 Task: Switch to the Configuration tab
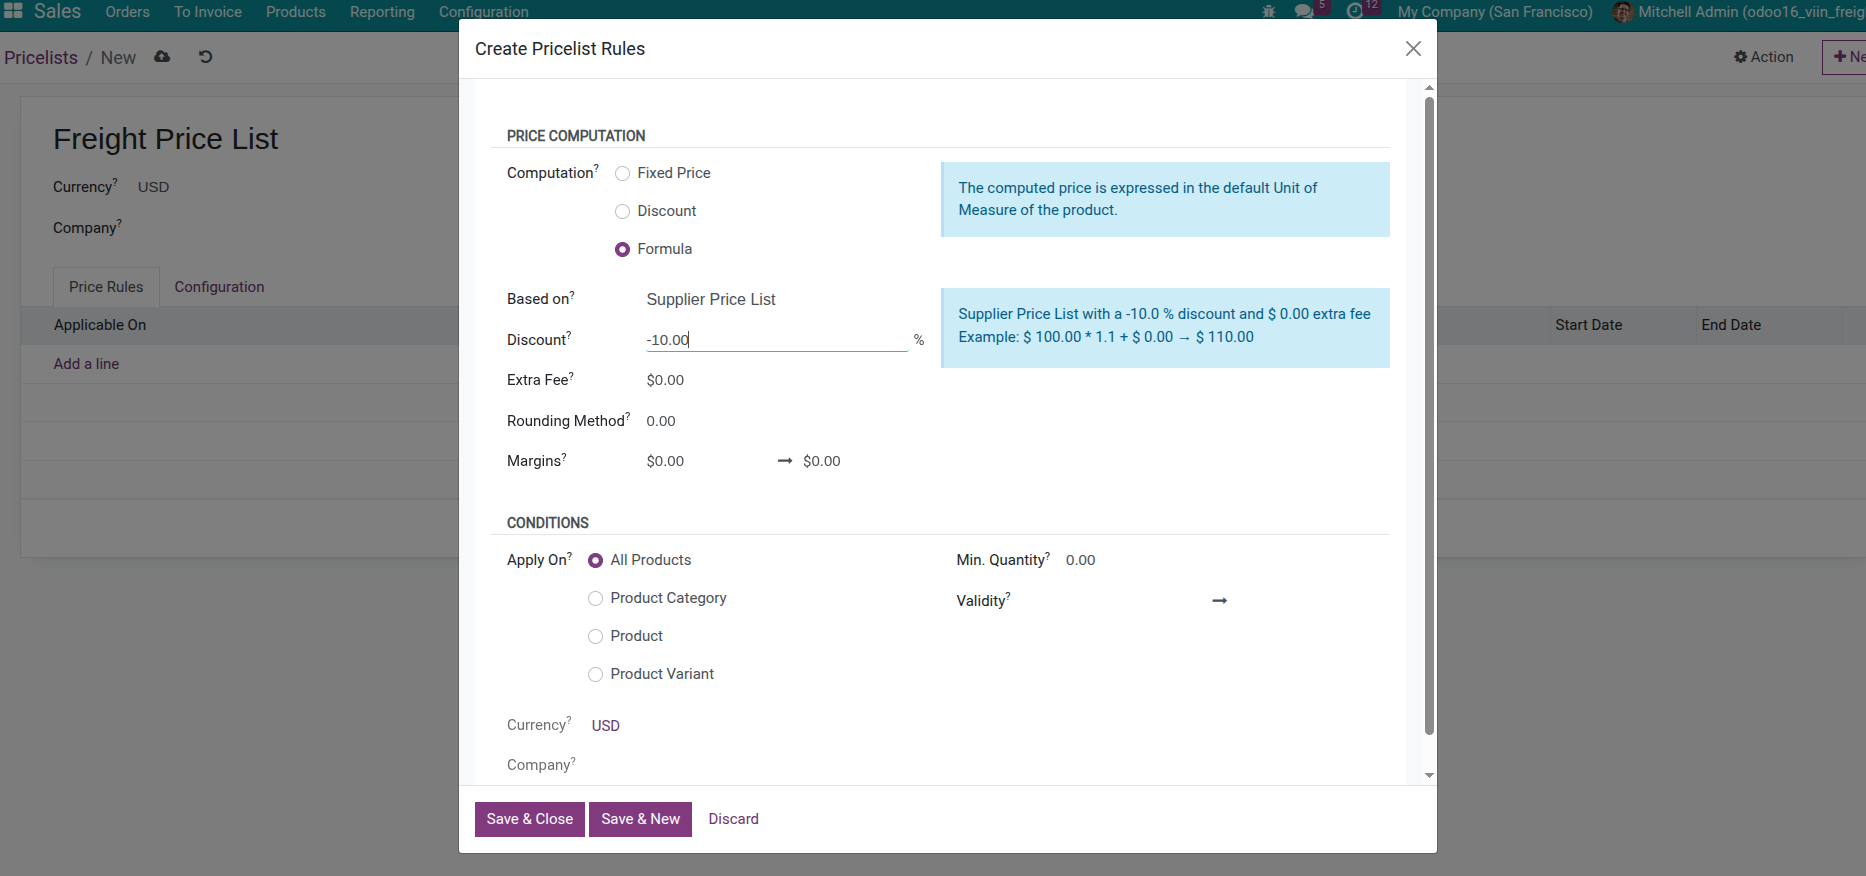(219, 287)
